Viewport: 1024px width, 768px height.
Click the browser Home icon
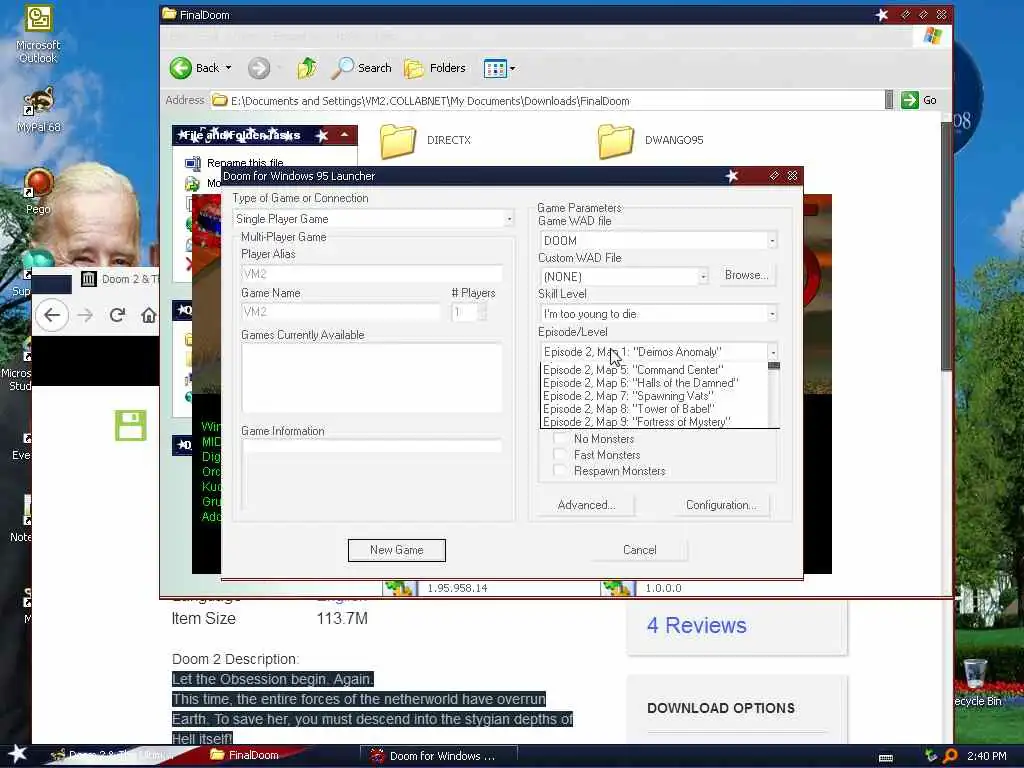(149, 315)
